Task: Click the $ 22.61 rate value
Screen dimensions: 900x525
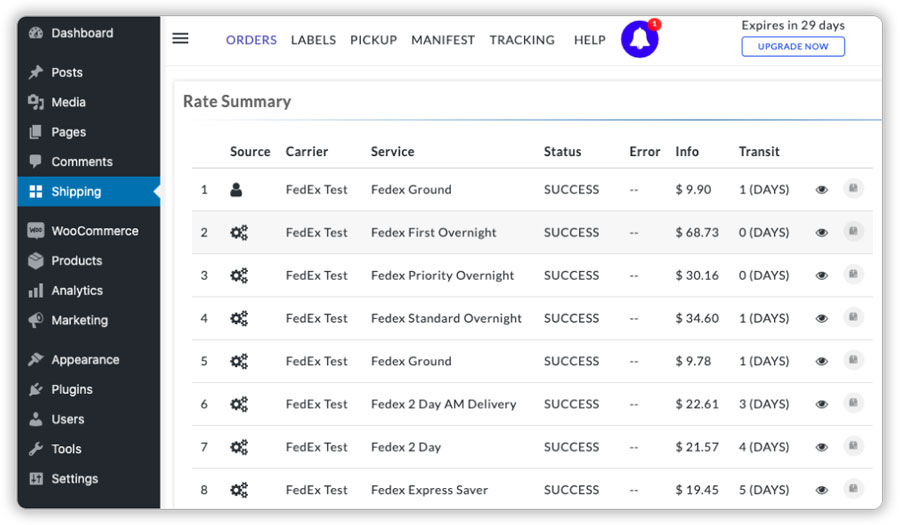Action: (x=697, y=404)
